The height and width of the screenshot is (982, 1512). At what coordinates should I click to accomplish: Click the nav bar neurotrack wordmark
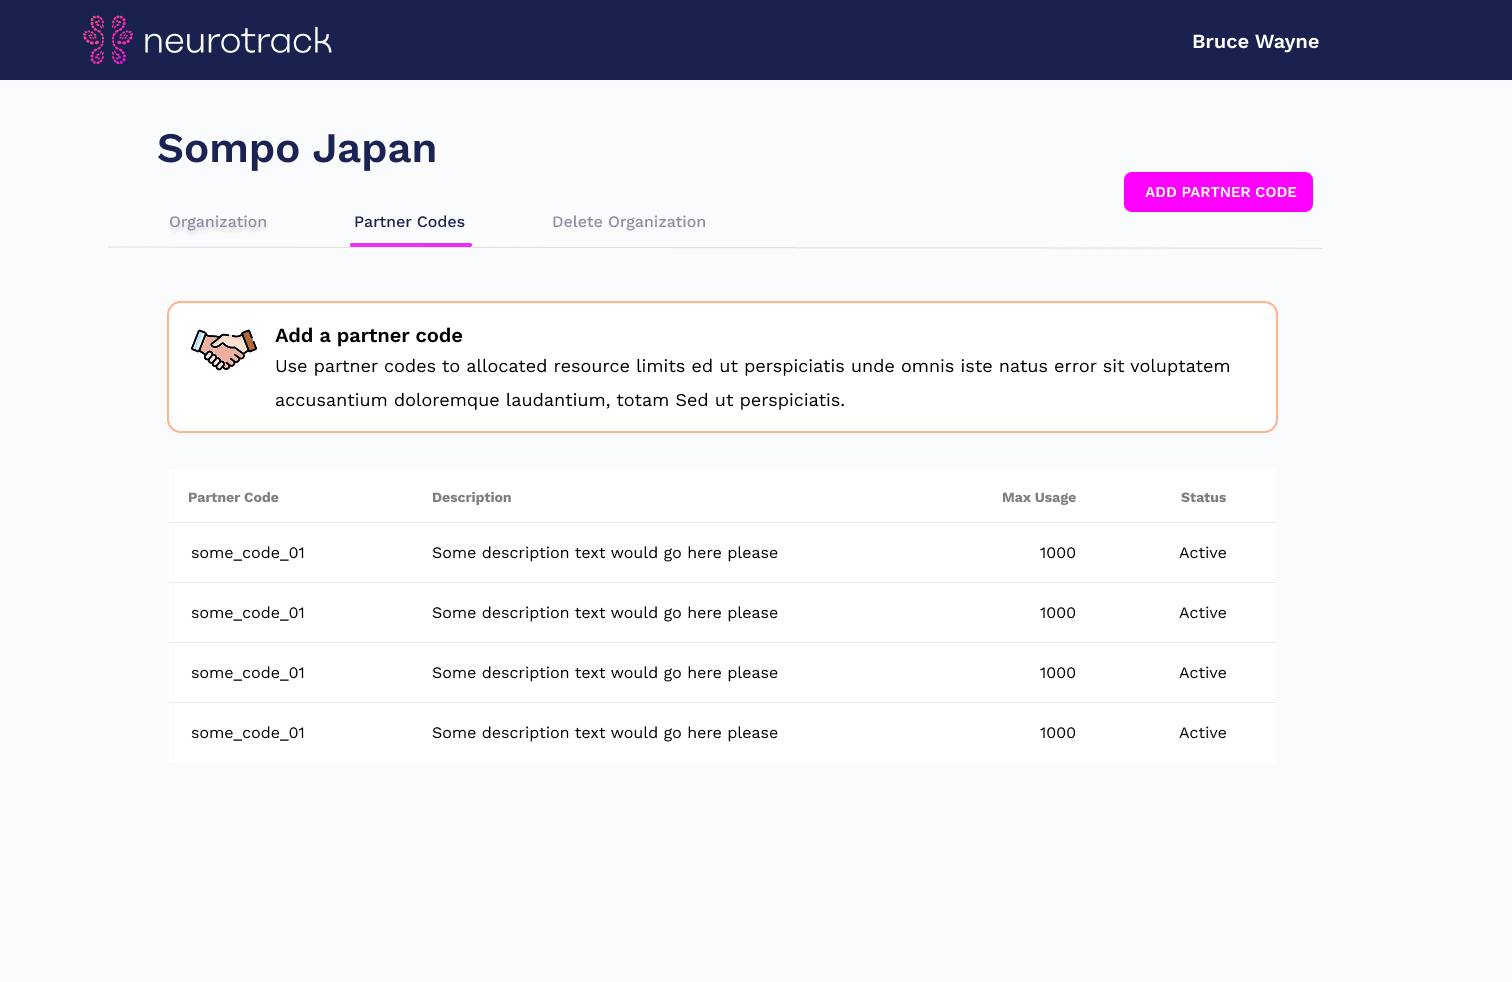[238, 40]
